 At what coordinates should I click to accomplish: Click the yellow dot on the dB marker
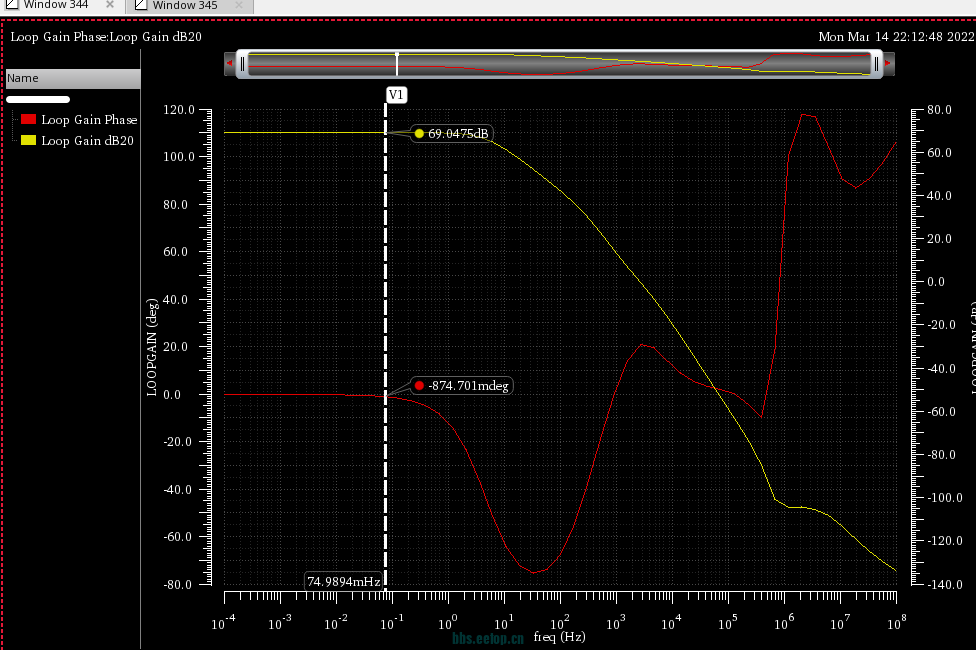click(x=419, y=133)
